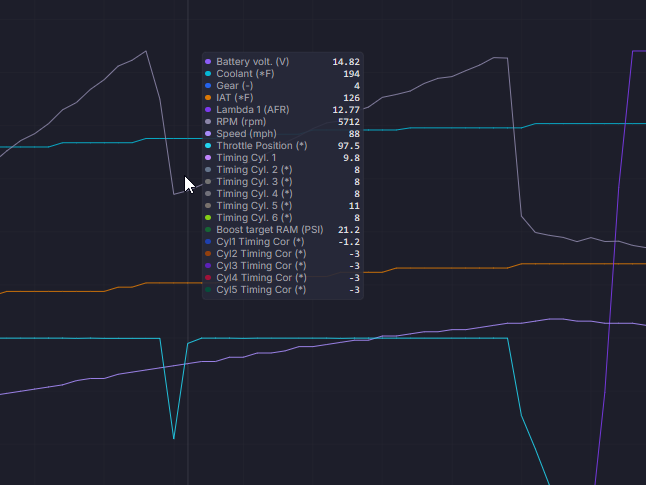Select the RPM (rpm) tooltip row
Viewport: 646px width, 485px height.
(283, 122)
